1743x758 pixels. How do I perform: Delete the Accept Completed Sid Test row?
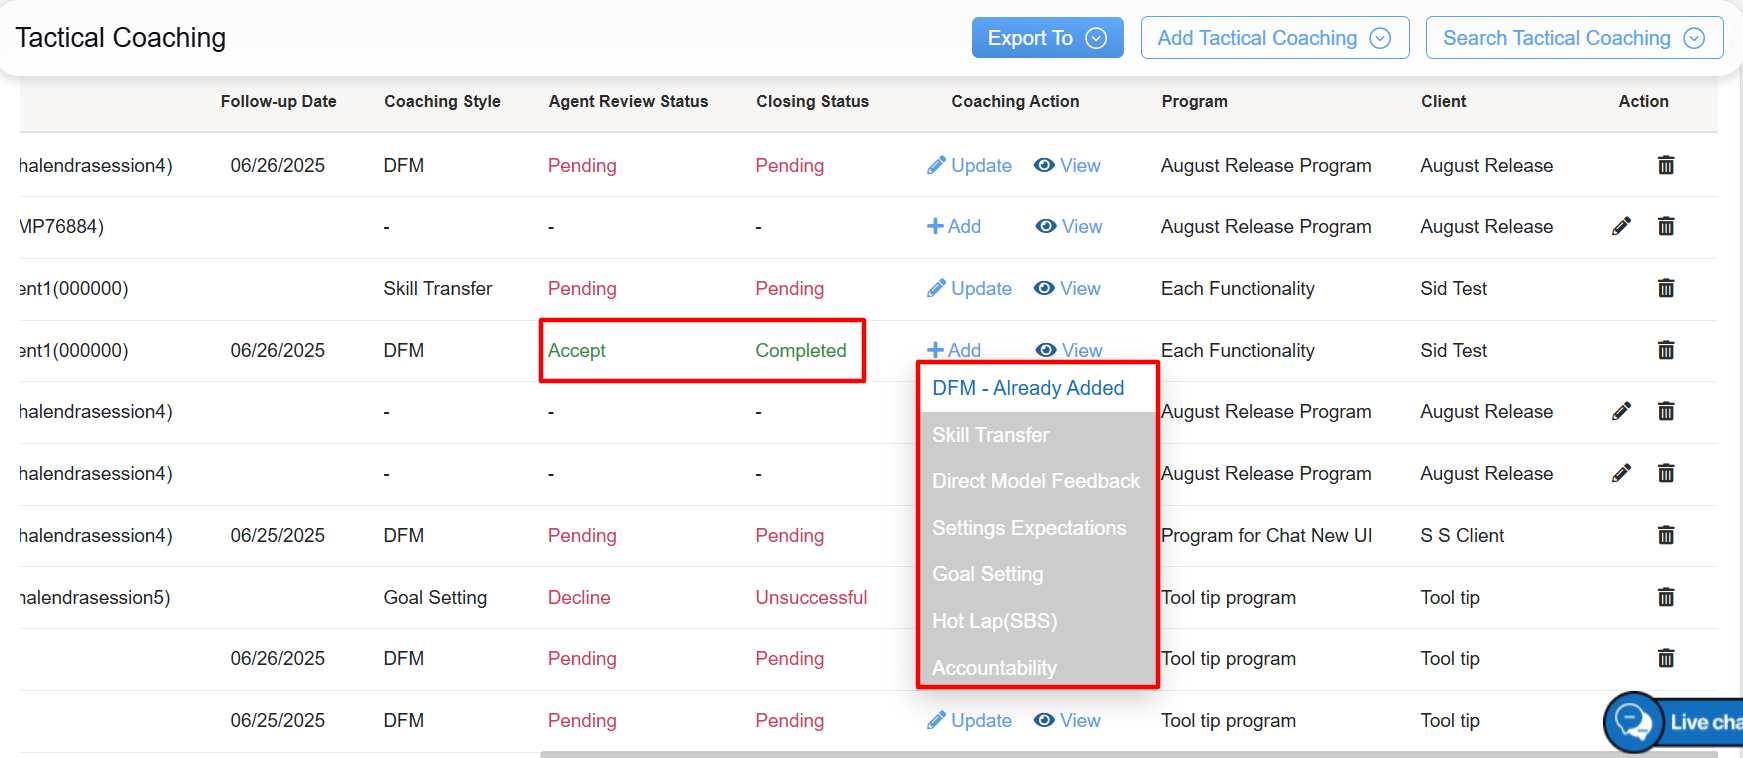(x=1665, y=350)
